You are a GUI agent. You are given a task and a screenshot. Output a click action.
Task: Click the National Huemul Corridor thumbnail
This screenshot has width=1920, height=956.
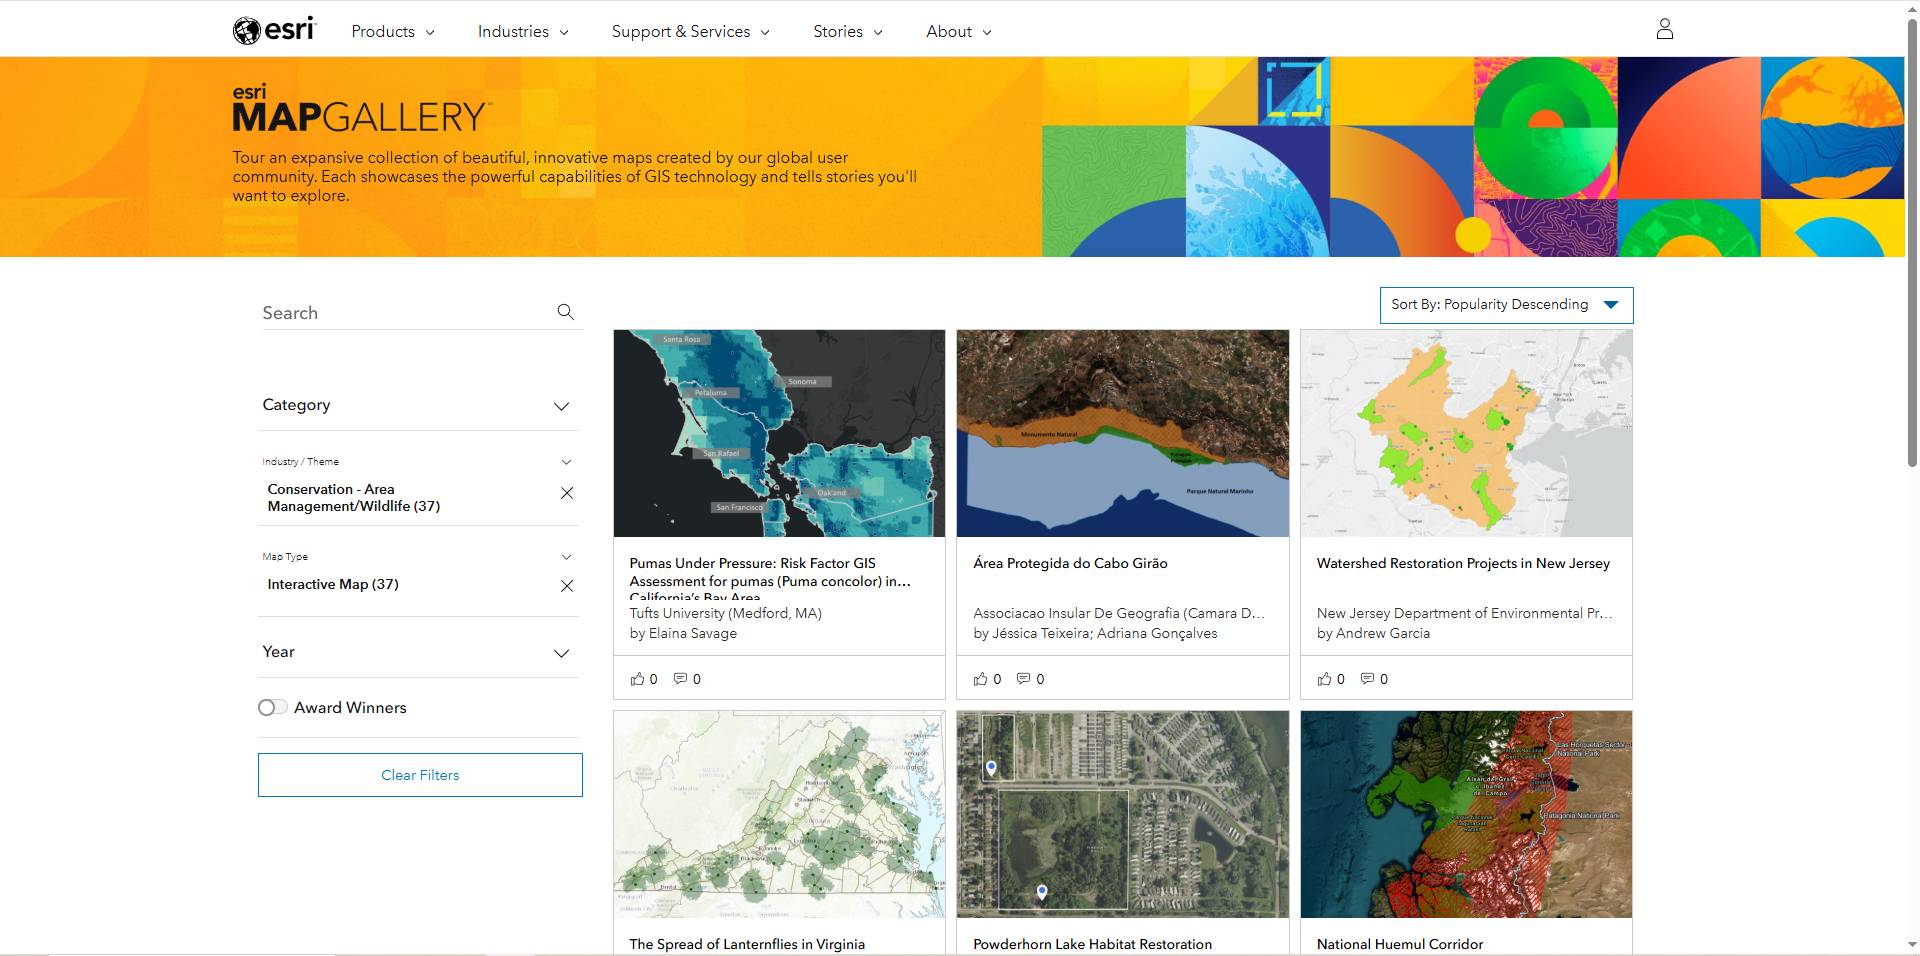click(x=1466, y=814)
